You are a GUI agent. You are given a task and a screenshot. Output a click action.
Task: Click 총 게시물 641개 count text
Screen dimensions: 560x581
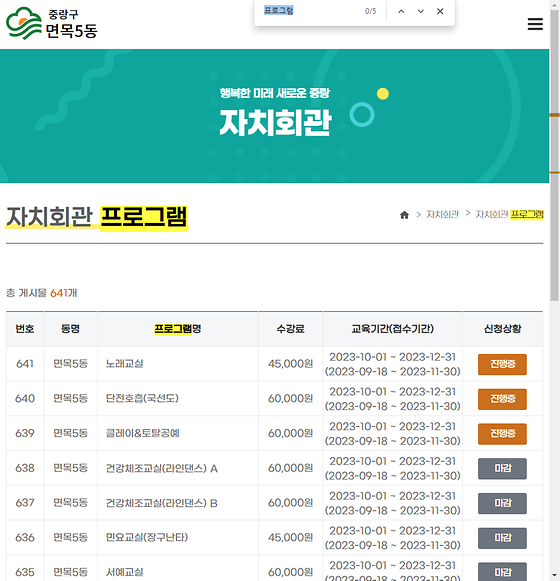[x=42, y=293]
